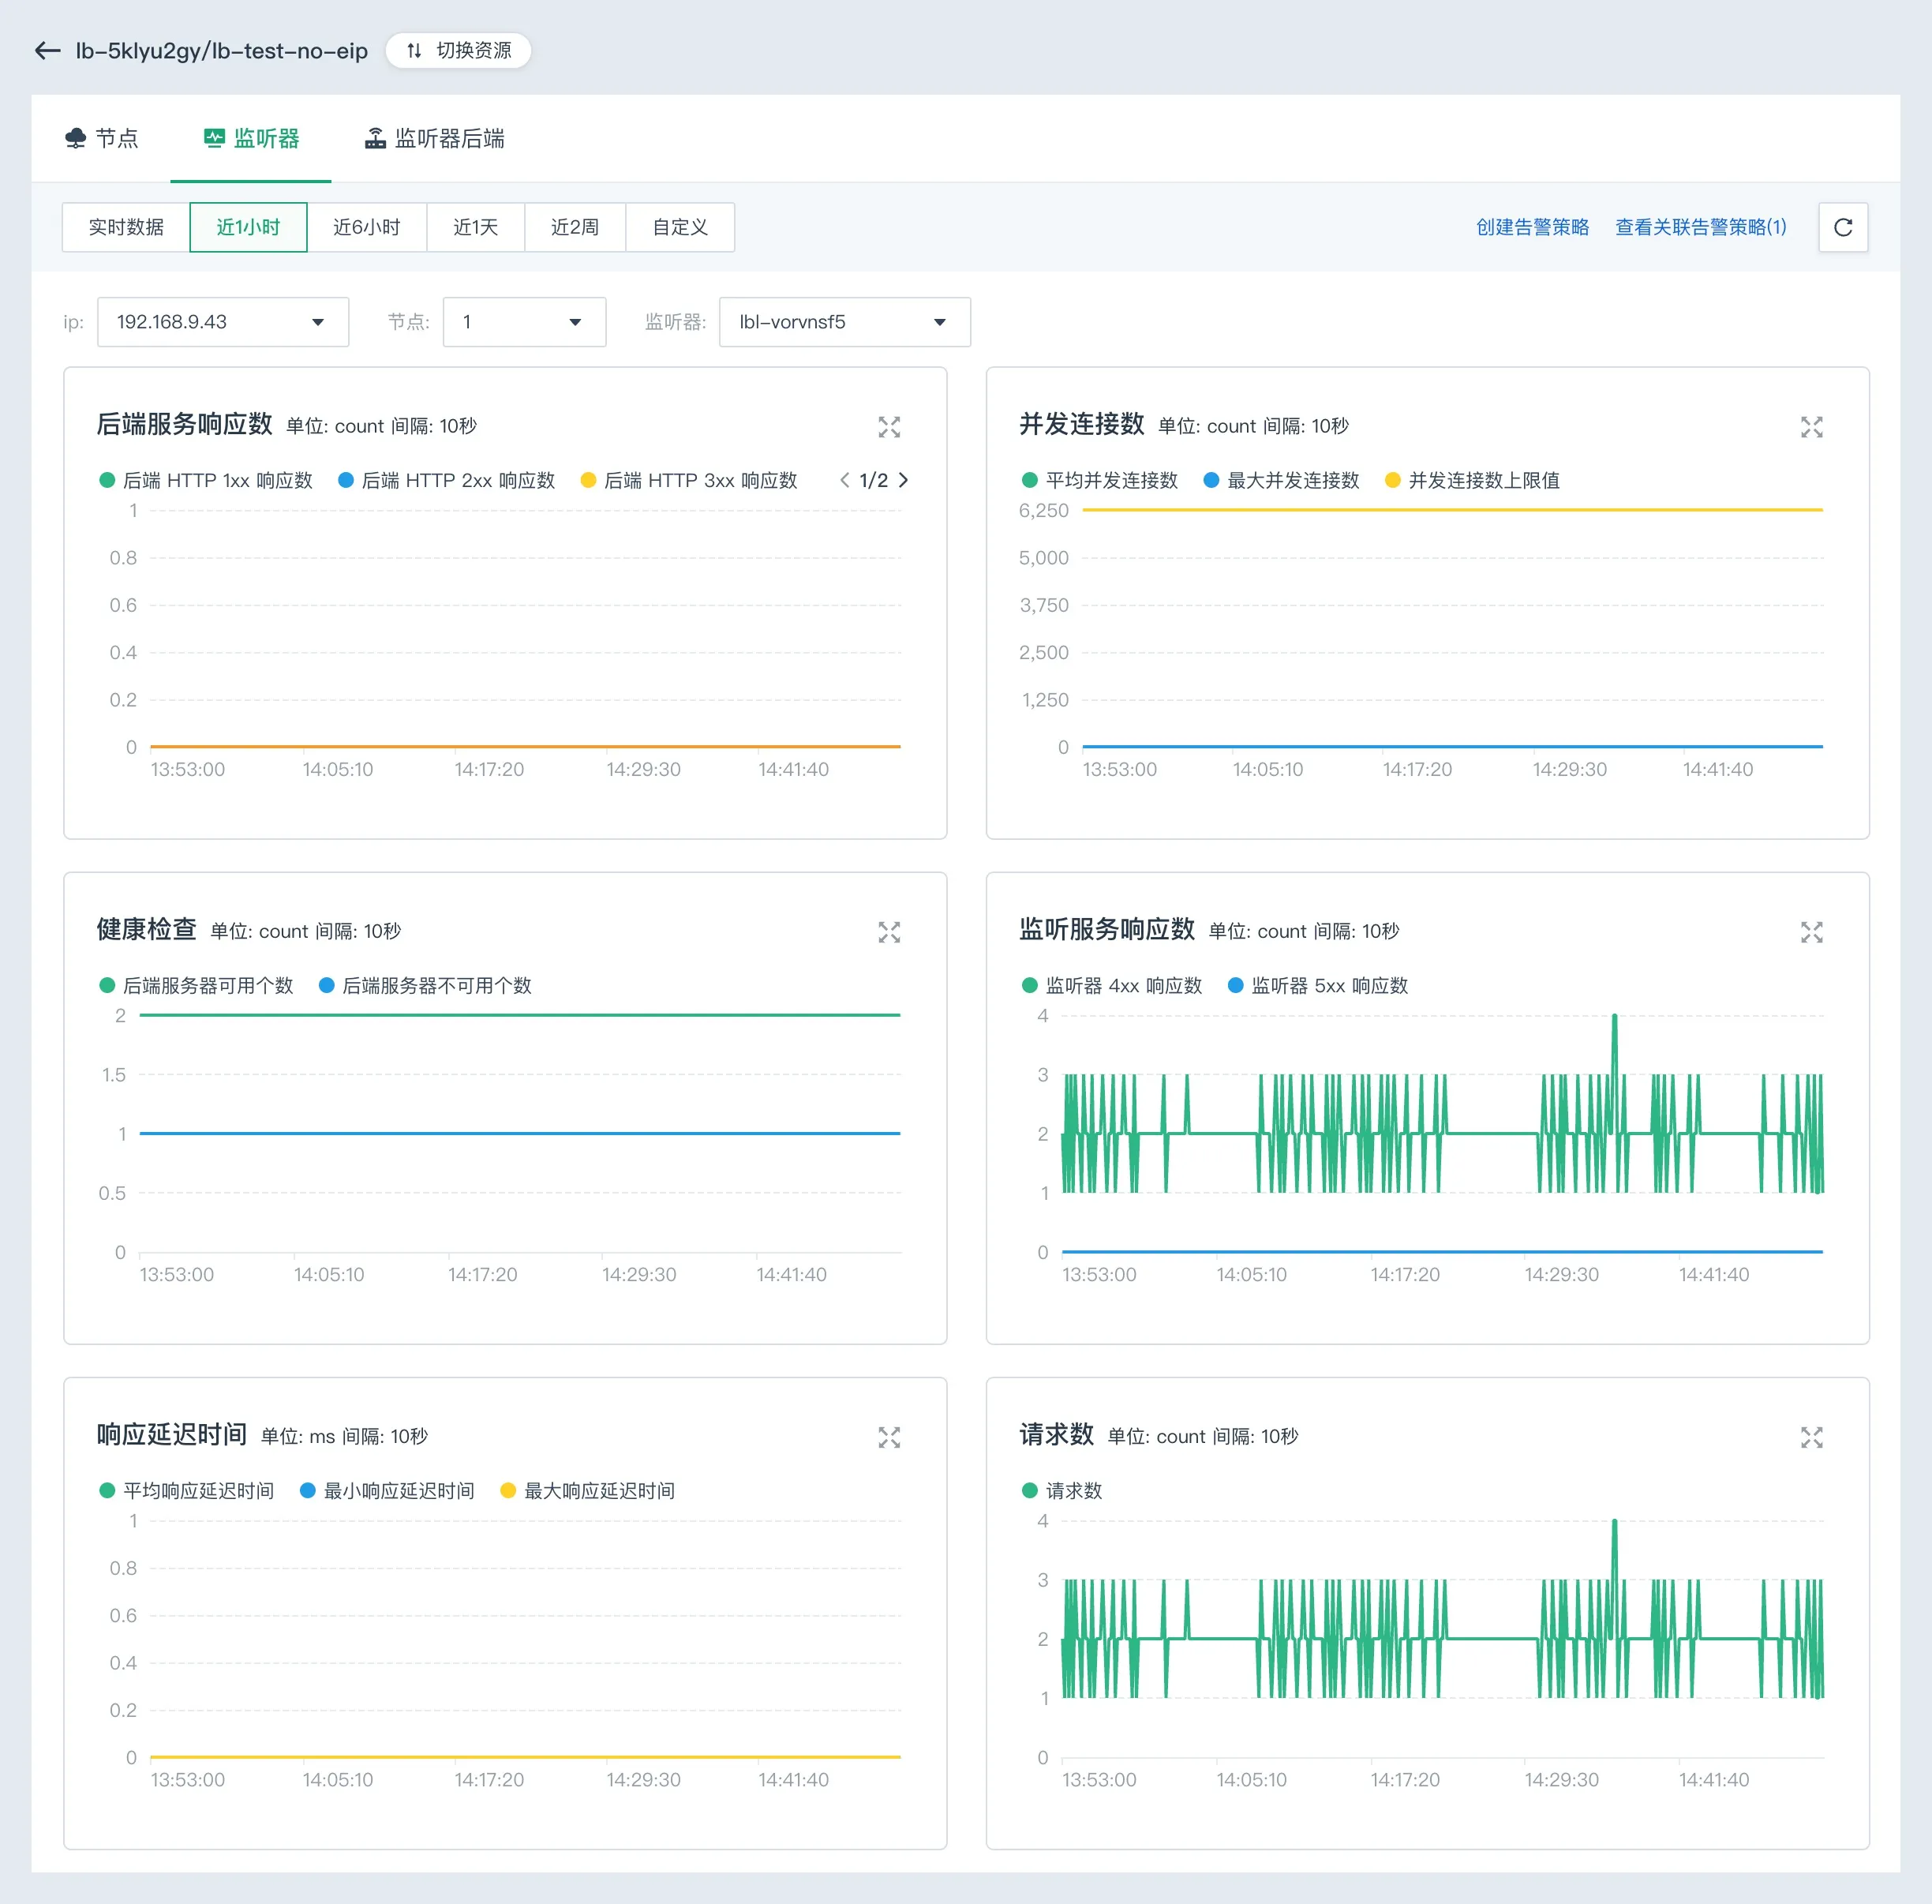The height and width of the screenshot is (1904, 1932).
Task: Choose the 自定义 custom time range
Action: click(680, 227)
